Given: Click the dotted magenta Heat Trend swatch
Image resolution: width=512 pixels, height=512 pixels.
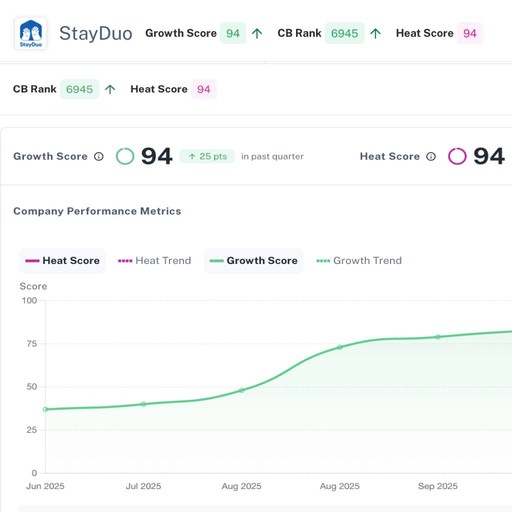Looking at the screenshot, I should [125, 261].
